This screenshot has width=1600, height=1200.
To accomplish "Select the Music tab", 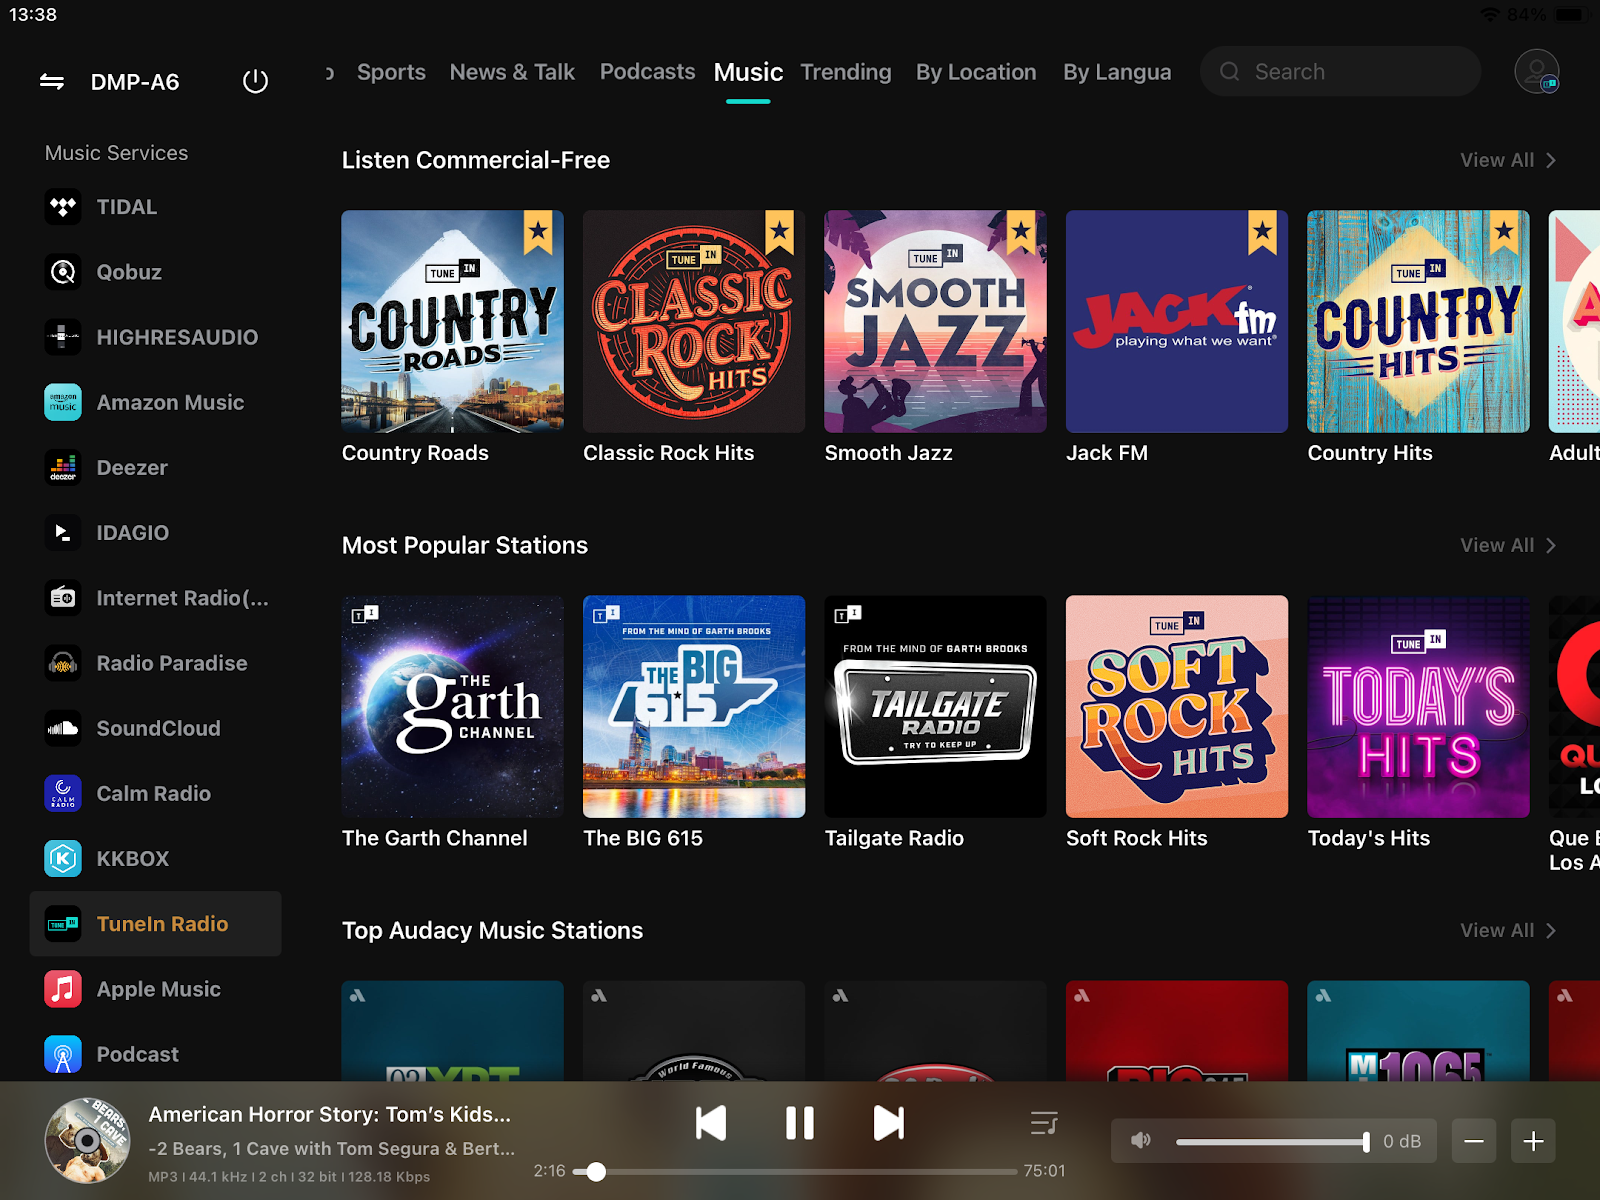I will pos(748,72).
